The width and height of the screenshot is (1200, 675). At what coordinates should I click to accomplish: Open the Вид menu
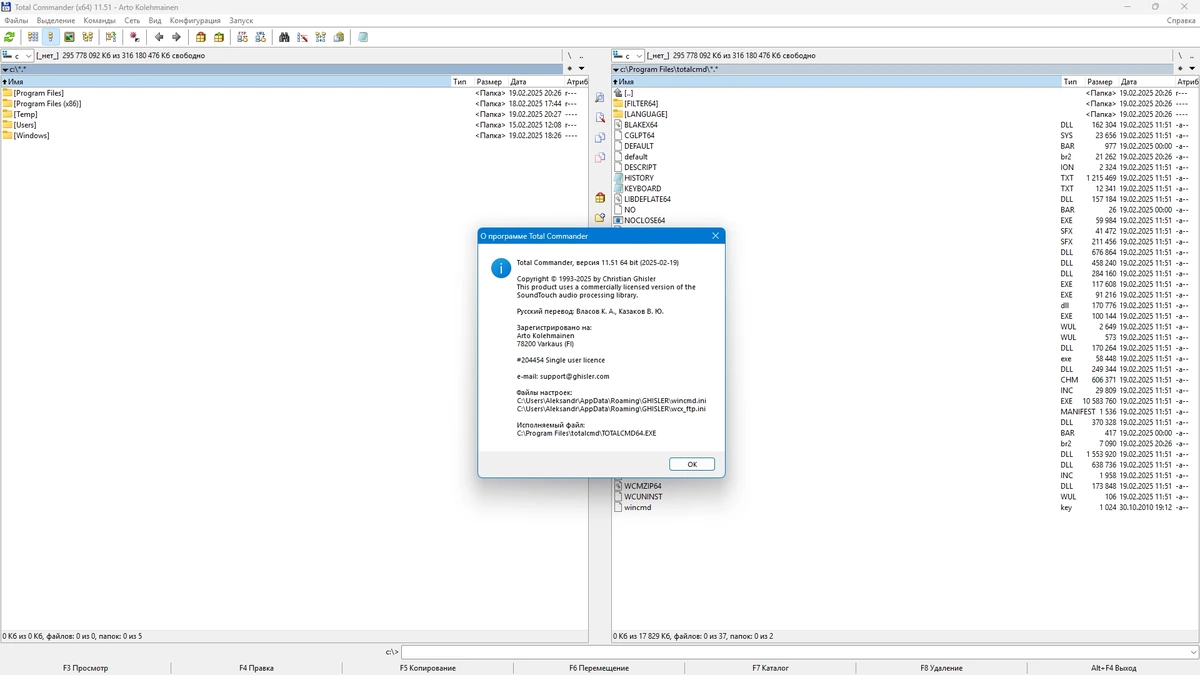(x=155, y=20)
